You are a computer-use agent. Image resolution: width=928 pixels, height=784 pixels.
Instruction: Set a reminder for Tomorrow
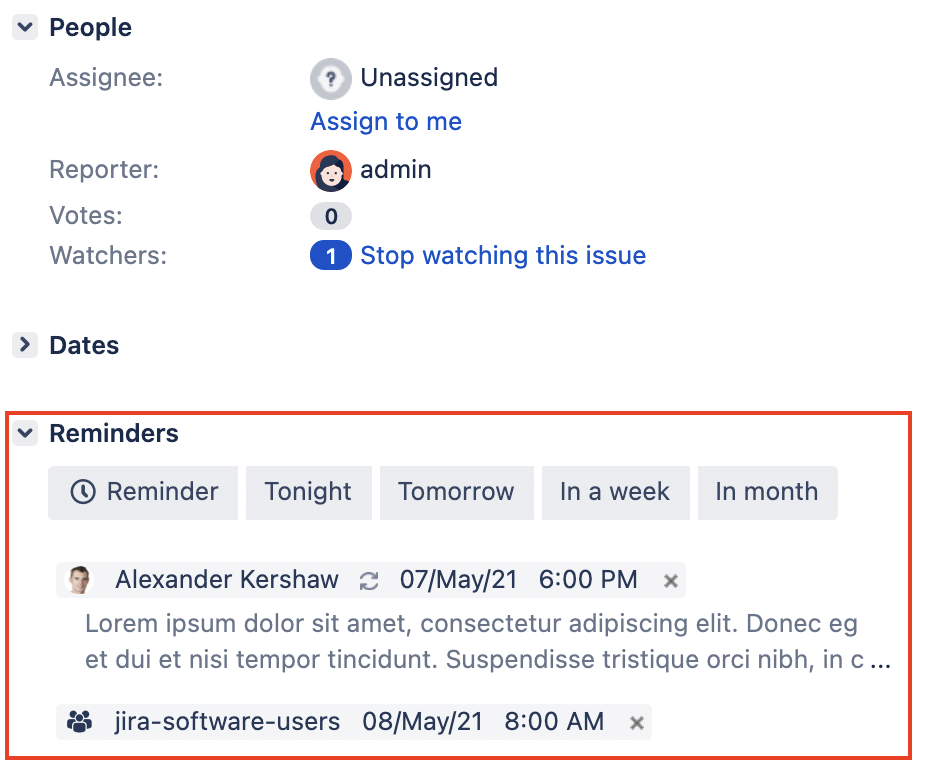coord(456,492)
